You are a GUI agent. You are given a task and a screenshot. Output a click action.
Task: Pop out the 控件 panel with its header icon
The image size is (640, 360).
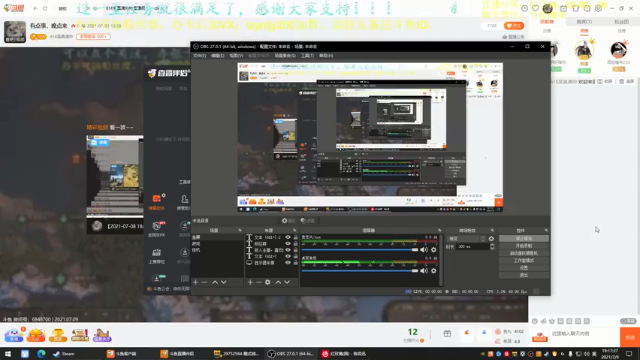pyautogui.click(x=546, y=231)
